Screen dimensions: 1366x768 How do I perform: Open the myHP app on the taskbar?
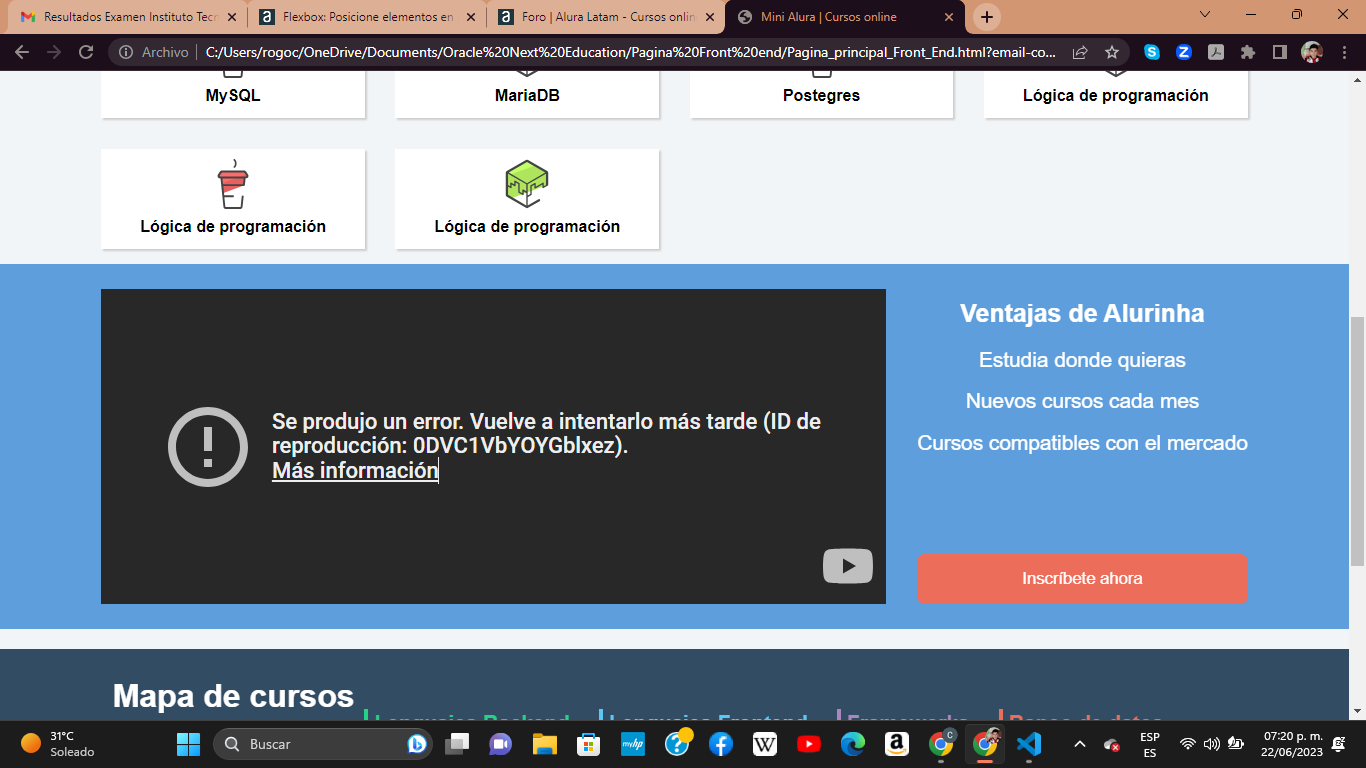632,744
